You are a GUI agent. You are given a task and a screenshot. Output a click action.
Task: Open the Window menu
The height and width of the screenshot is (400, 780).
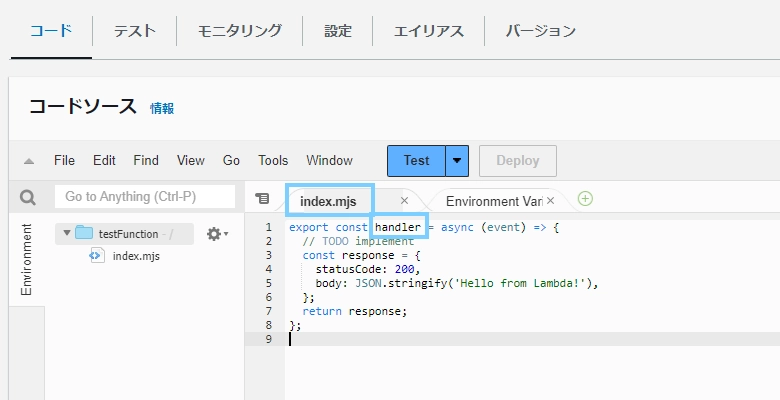329,160
